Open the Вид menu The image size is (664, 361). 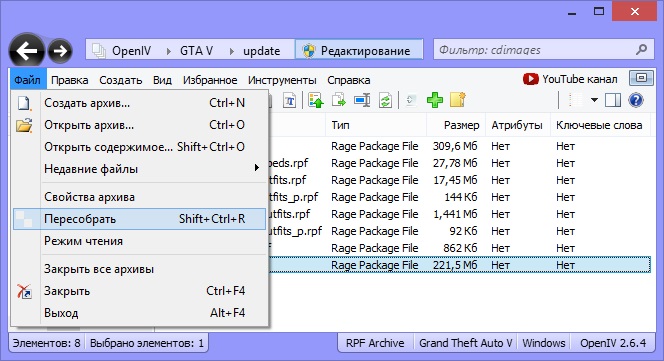tap(162, 80)
